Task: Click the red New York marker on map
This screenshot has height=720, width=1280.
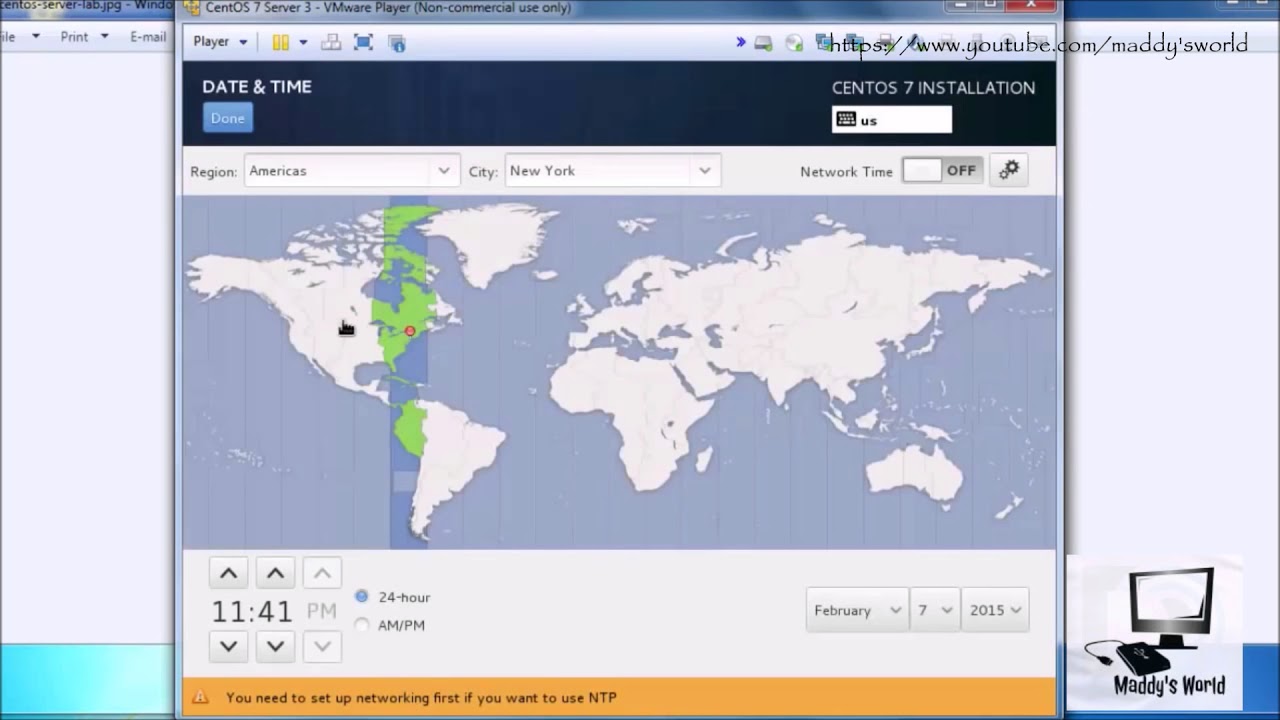Action: (410, 331)
